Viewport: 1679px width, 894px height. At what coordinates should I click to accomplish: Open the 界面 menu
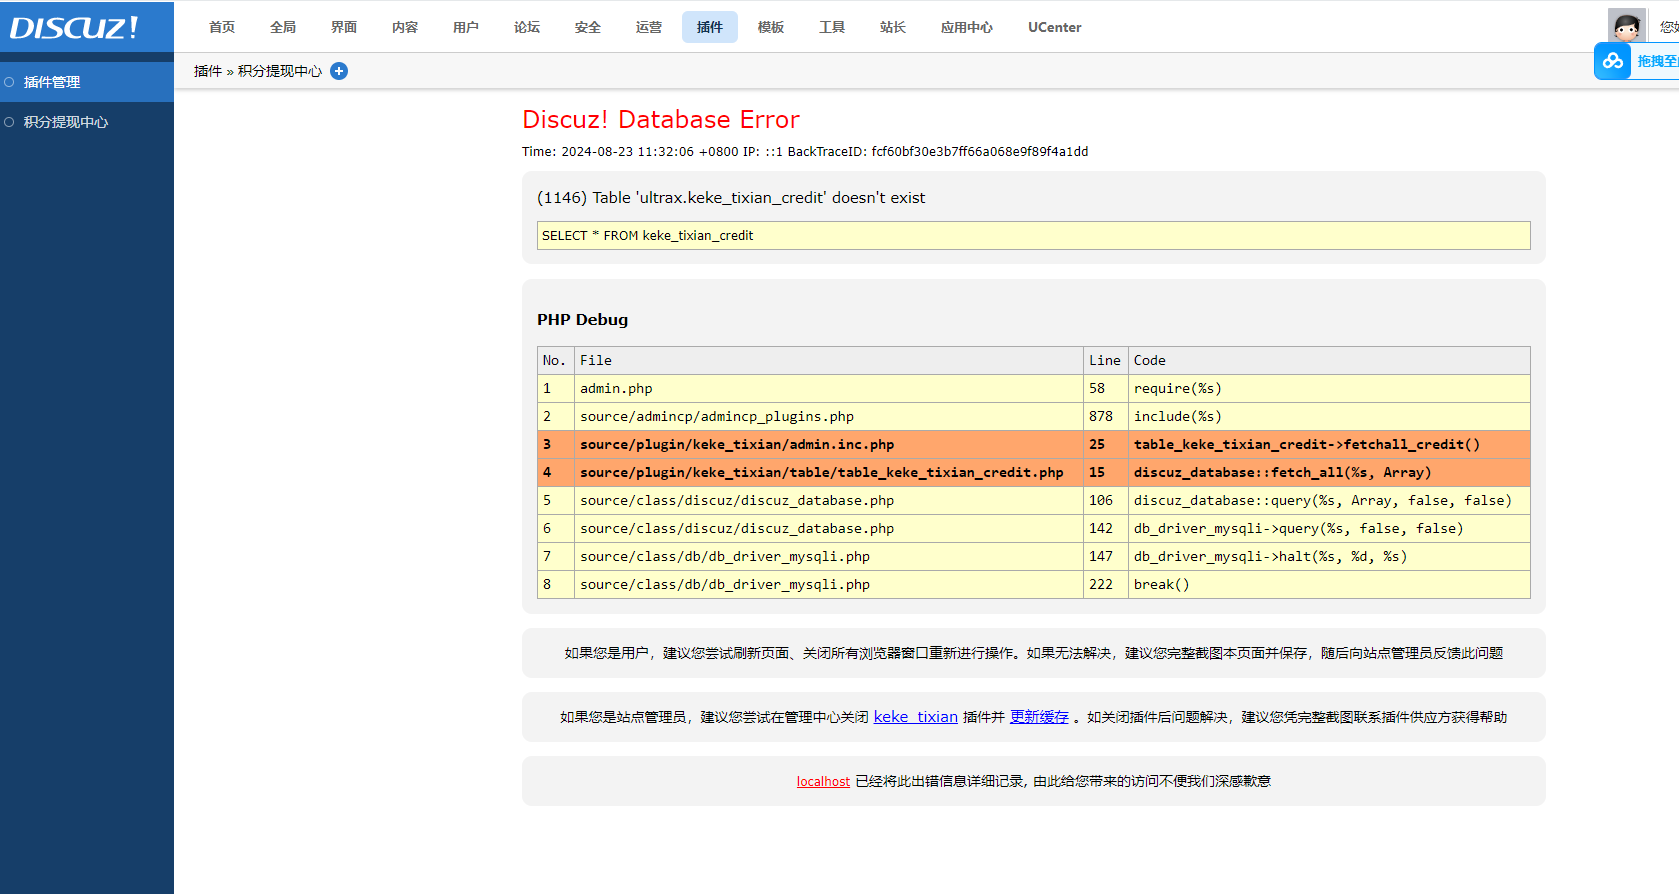[x=344, y=27]
